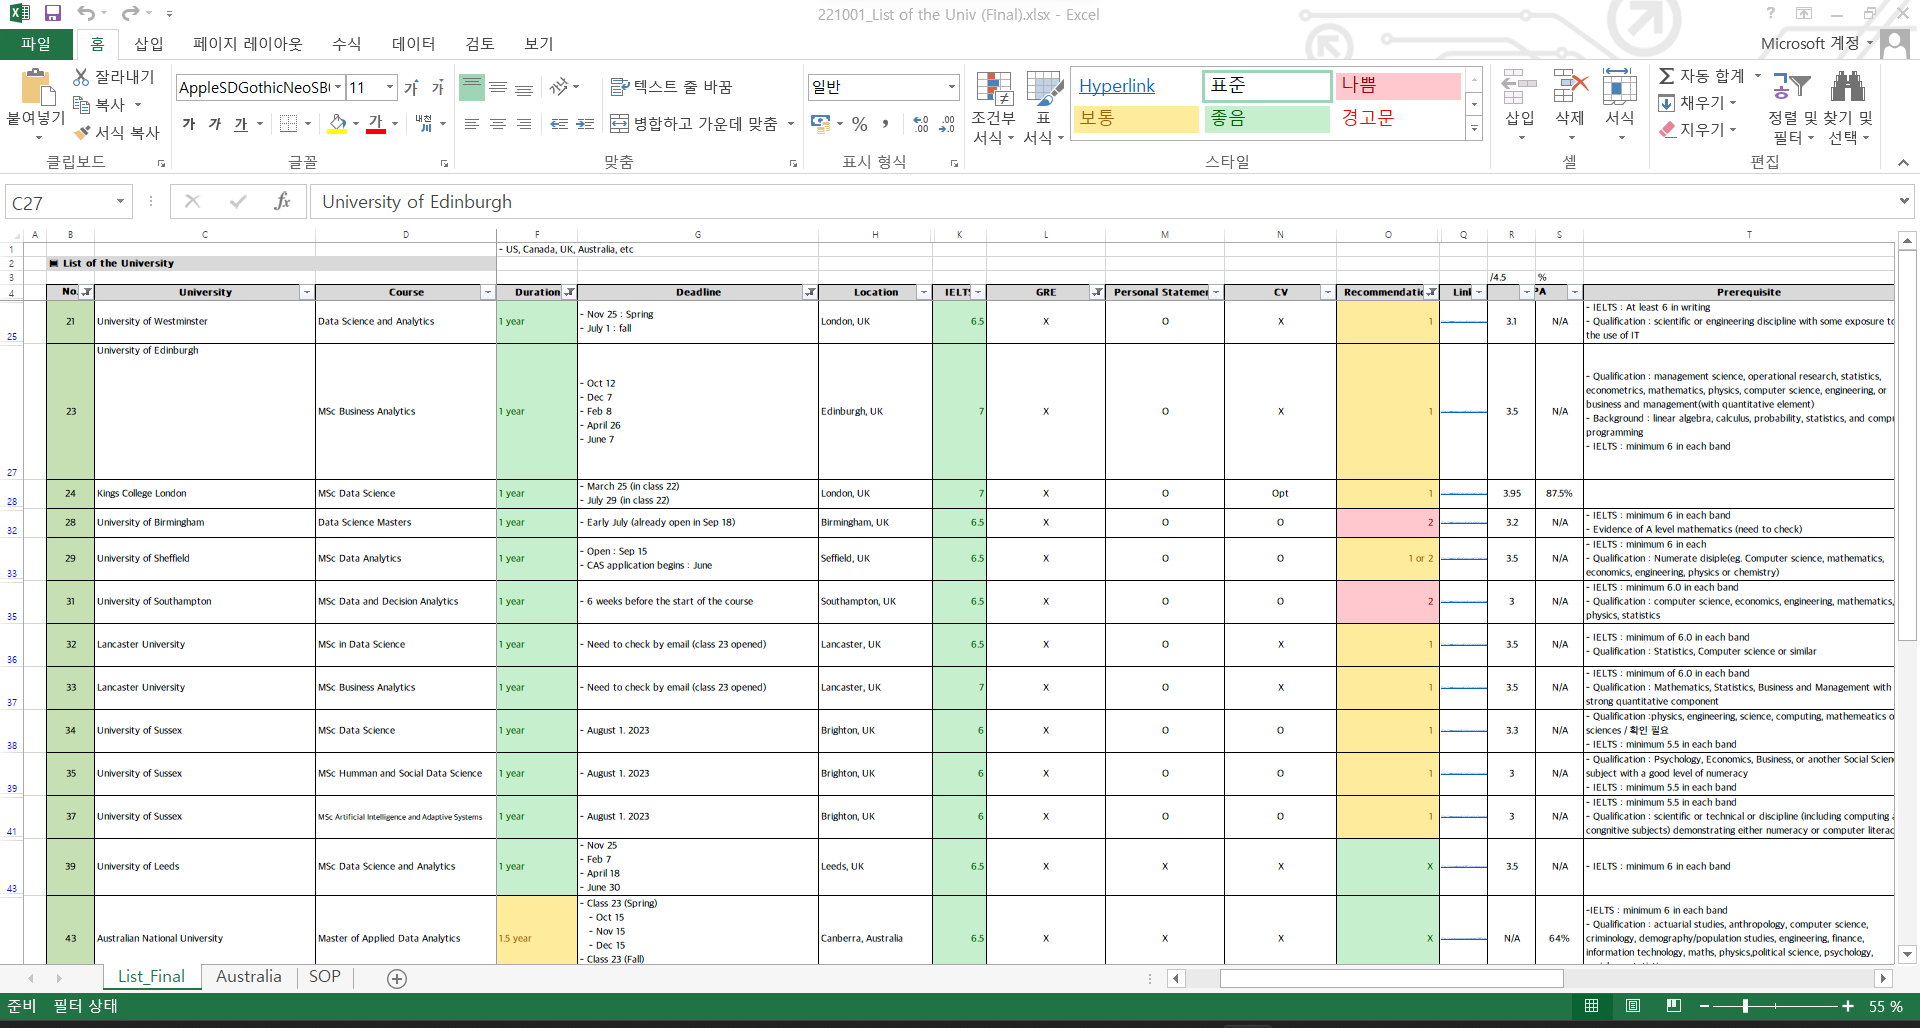Viewport: 1920px width, 1028px height.
Task: Click the decrease indent icon
Action: click(x=559, y=124)
